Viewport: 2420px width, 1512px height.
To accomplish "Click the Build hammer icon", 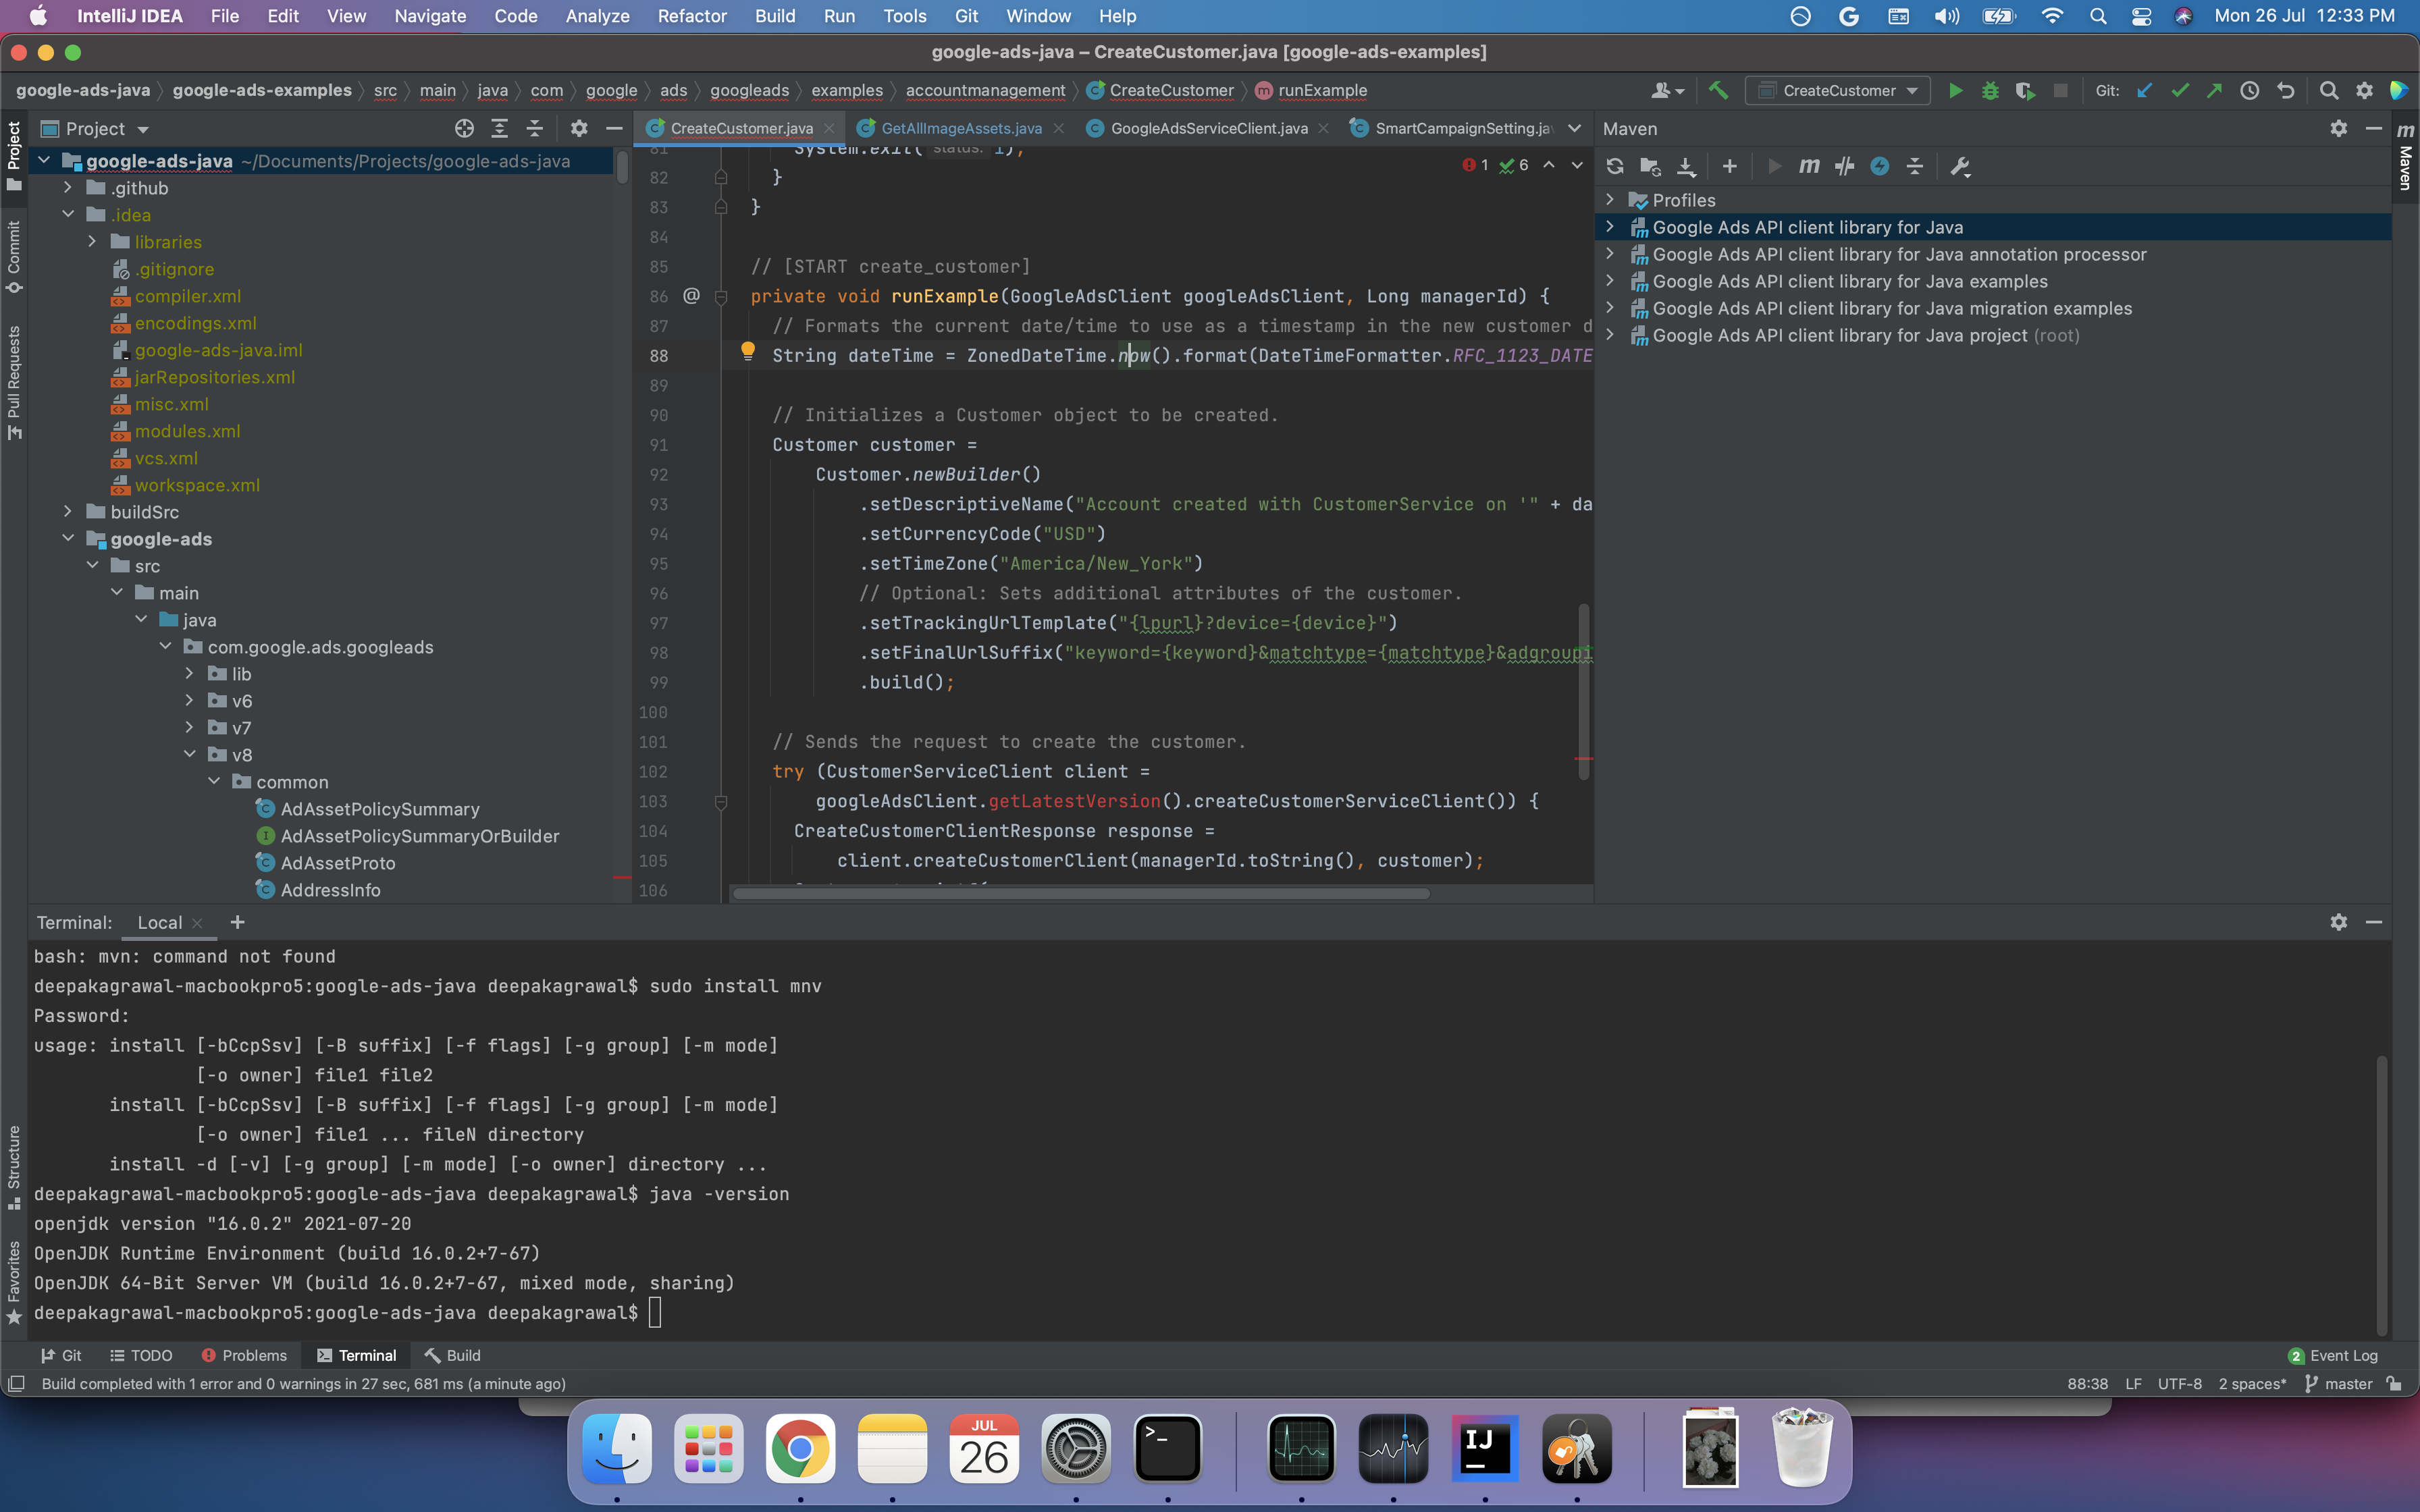I will tap(1718, 91).
